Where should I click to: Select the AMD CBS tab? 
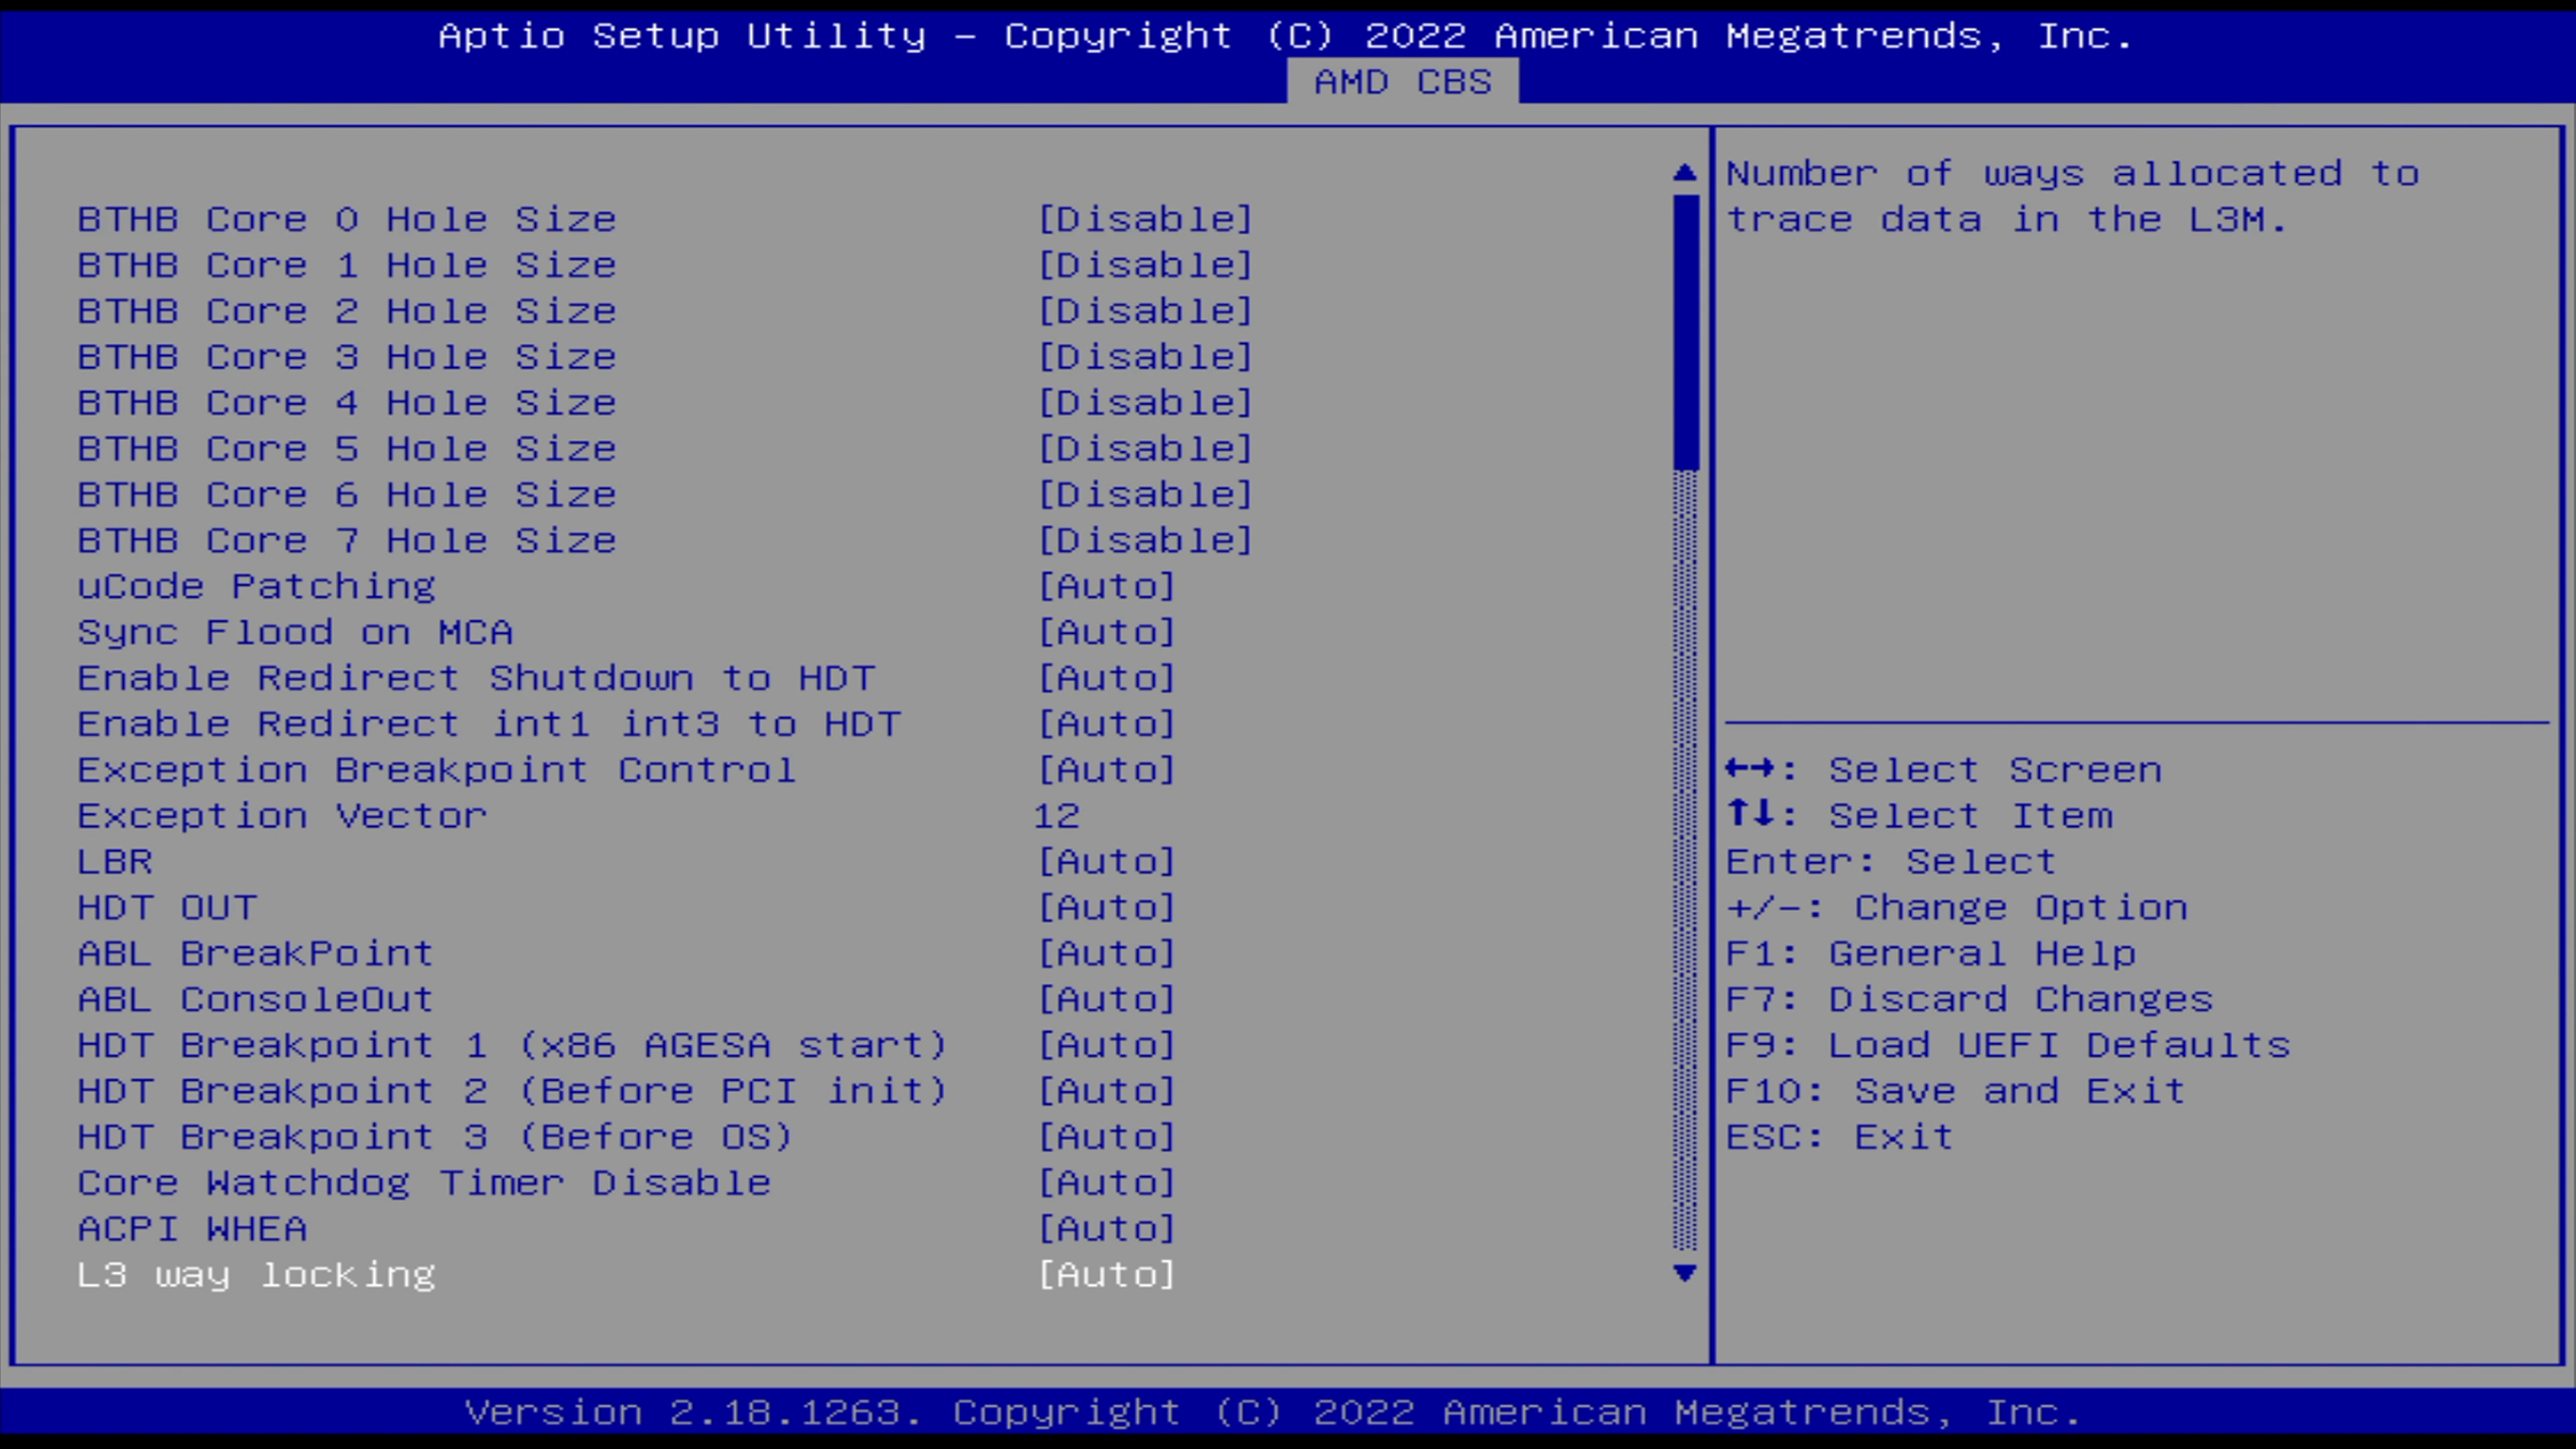[1402, 82]
